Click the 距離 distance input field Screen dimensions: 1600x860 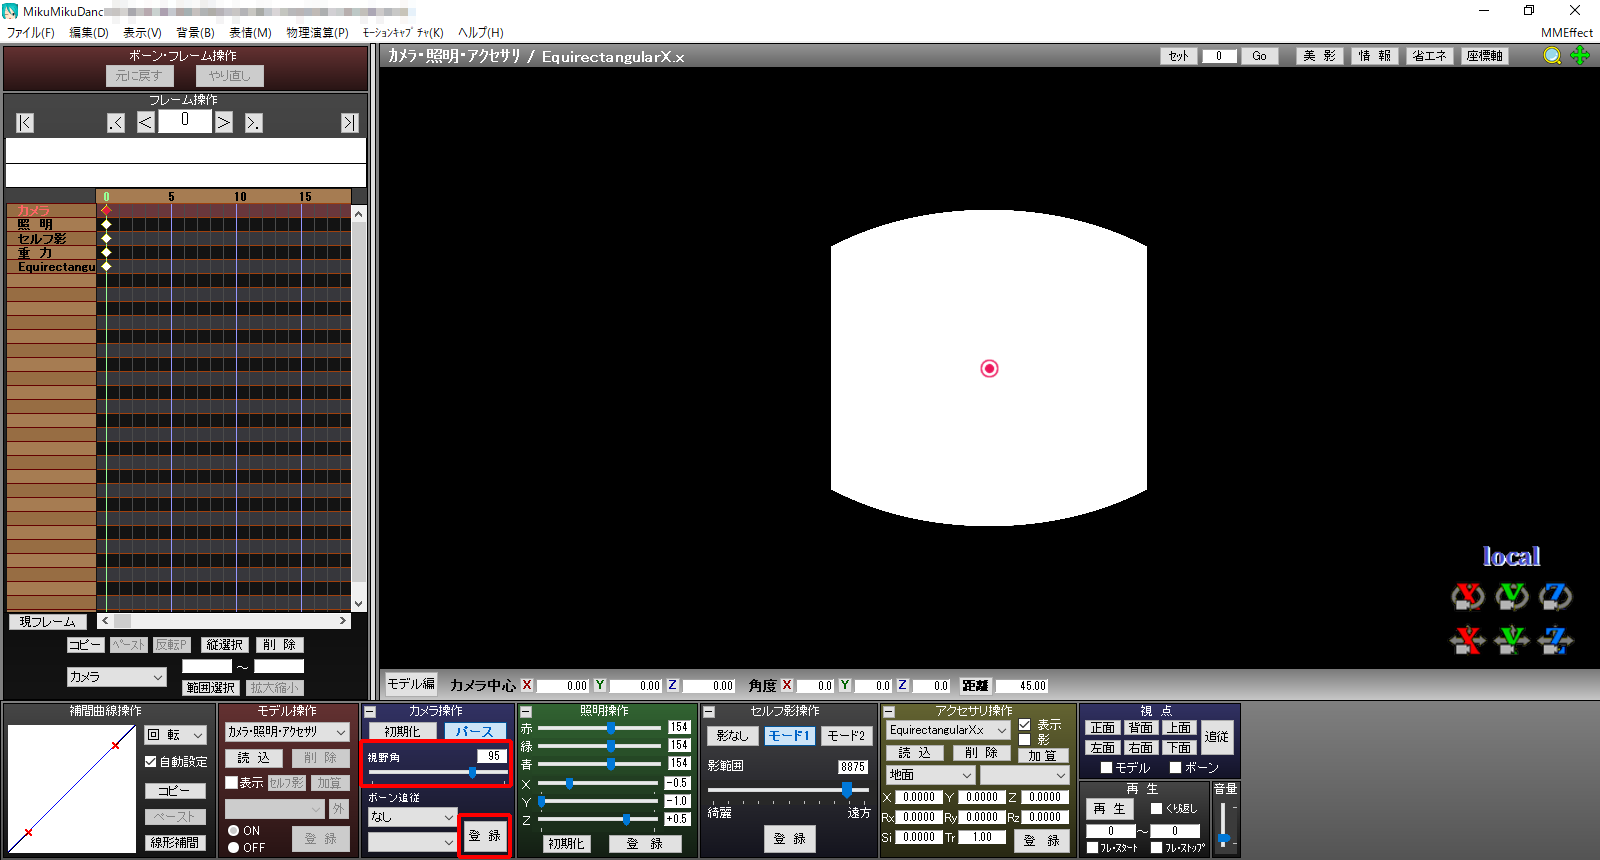(1020, 686)
